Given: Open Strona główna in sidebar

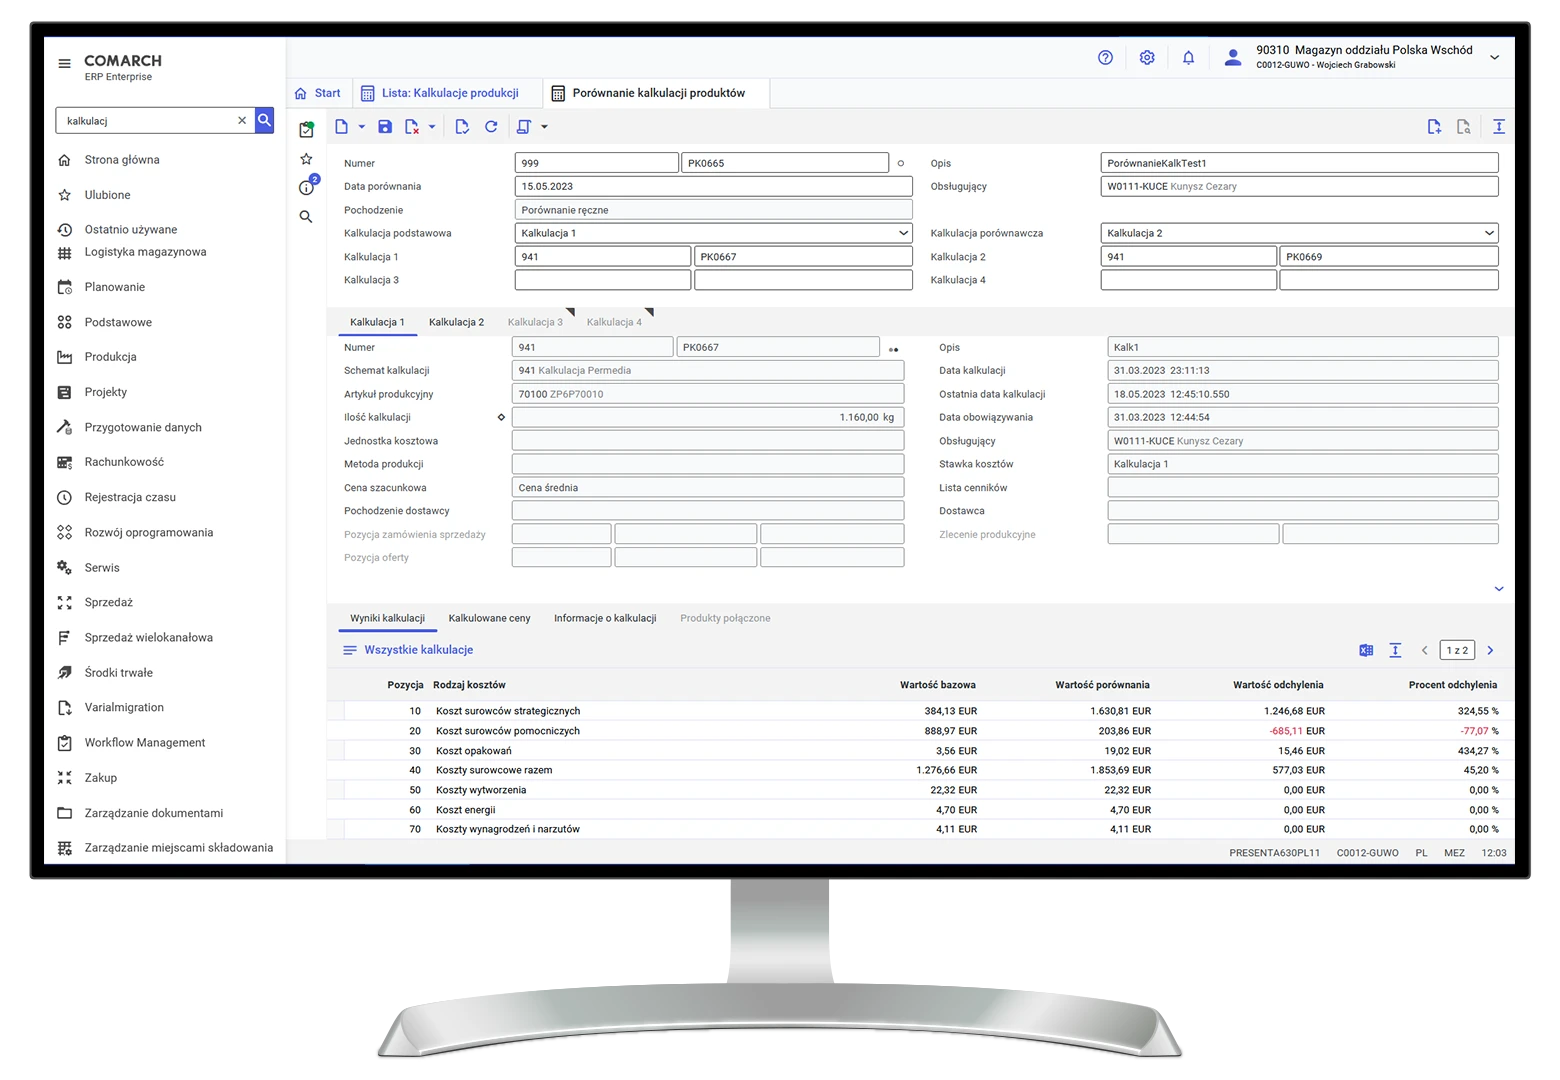Looking at the screenshot, I should 121,160.
